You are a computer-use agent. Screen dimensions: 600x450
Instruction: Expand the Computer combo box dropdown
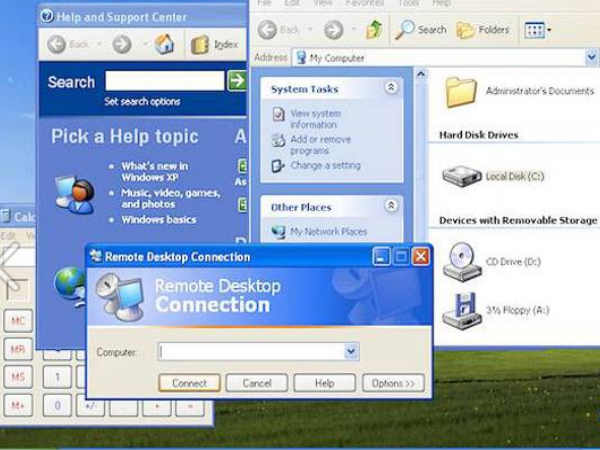click(x=351, y=351)
